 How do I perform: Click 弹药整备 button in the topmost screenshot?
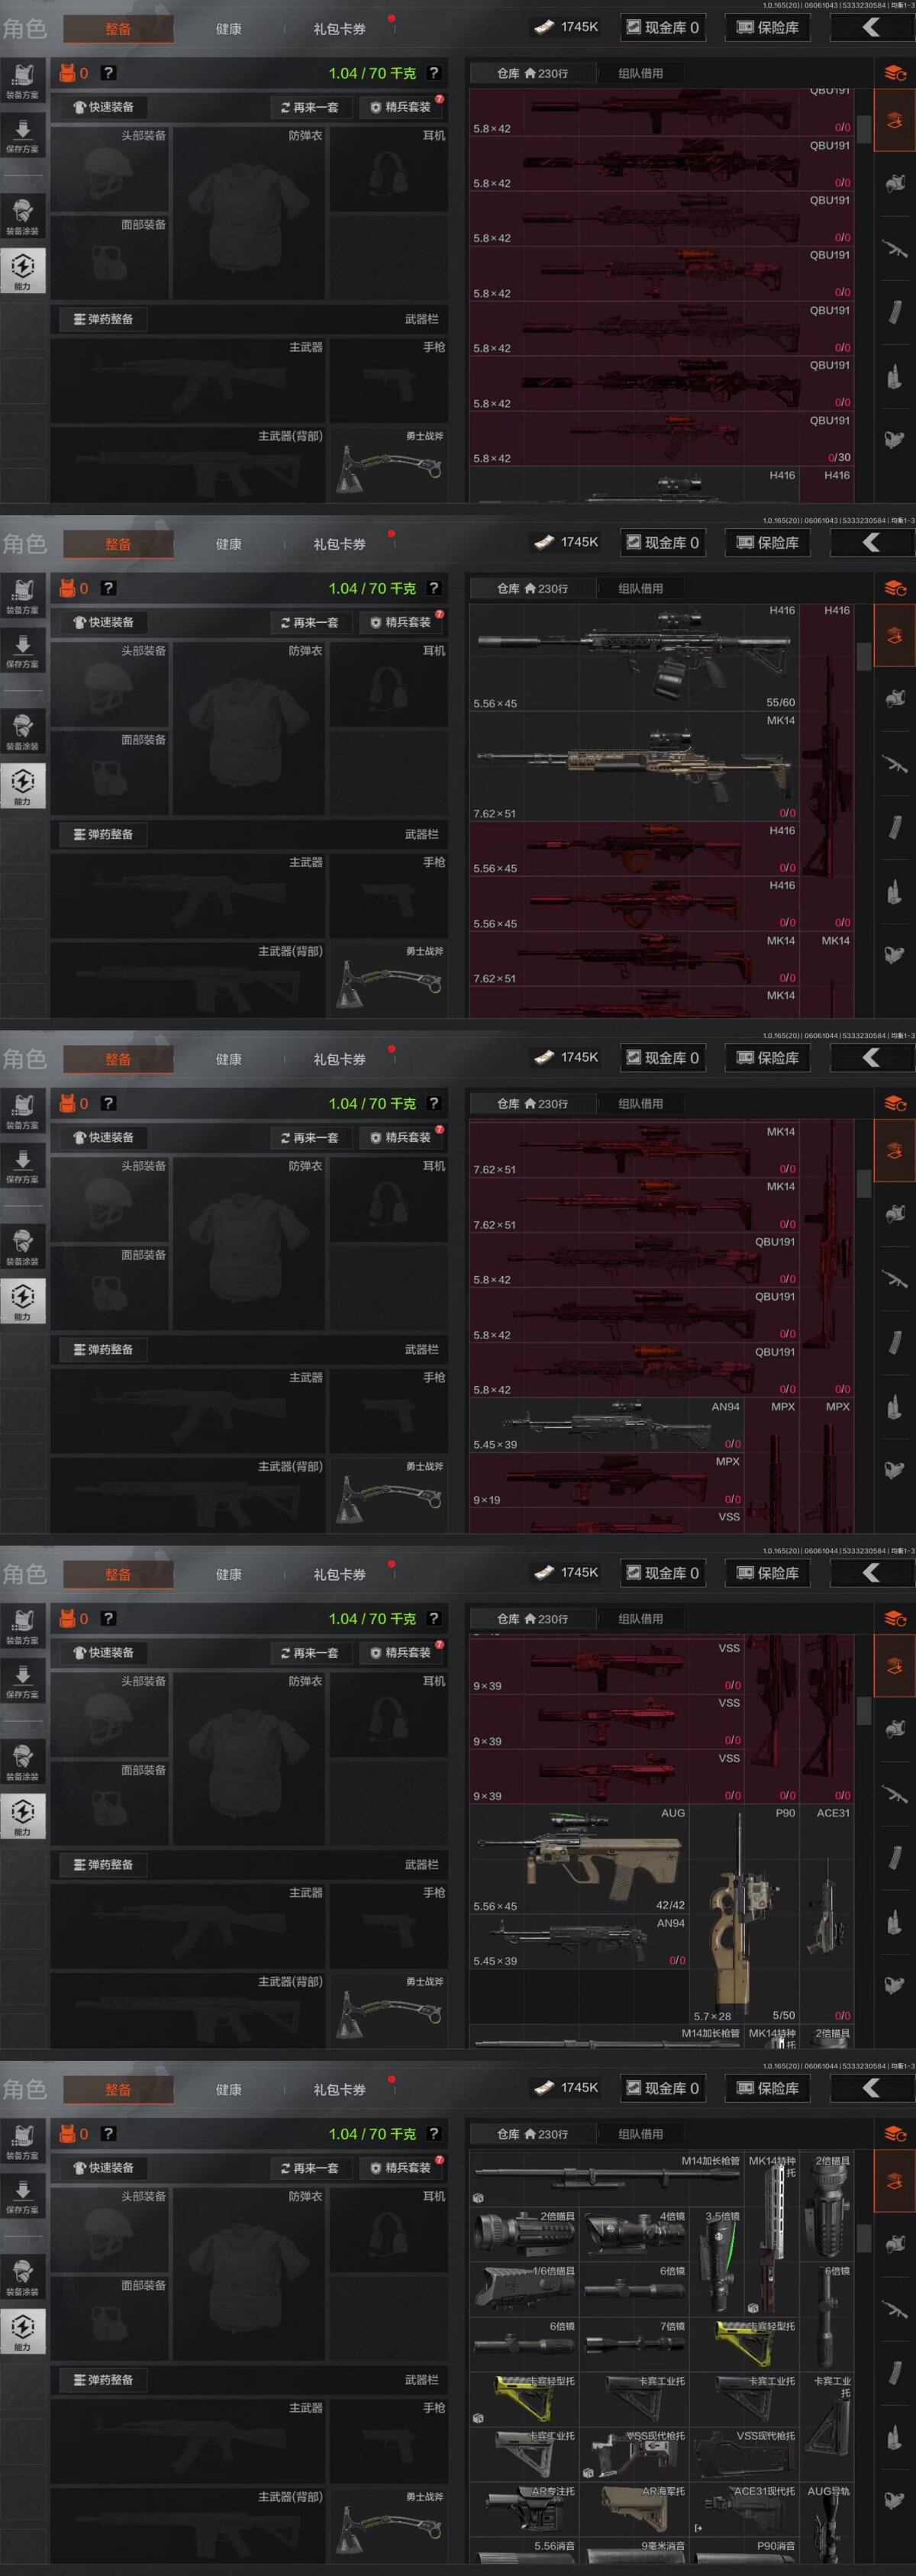pos(105,319)
